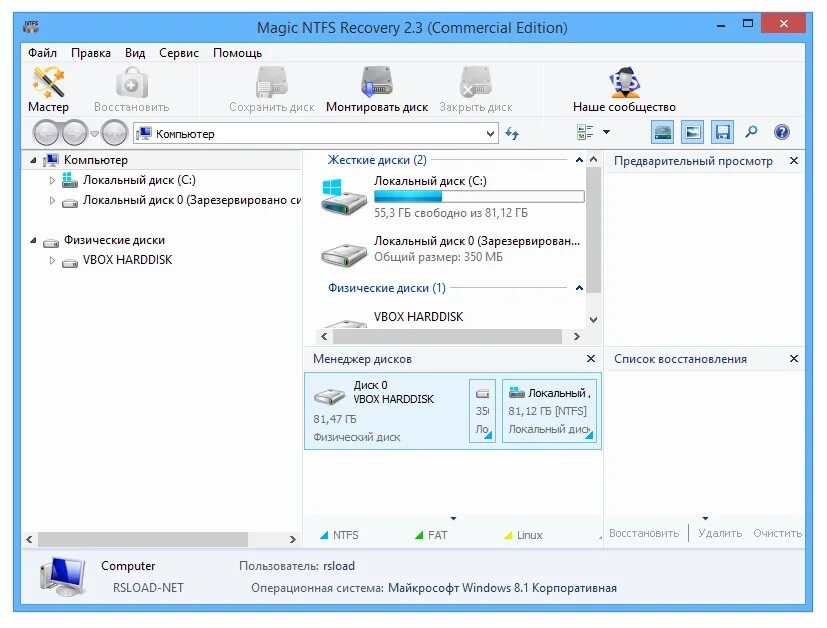Click '55,3 ГБ свободно из 81,12 ГБ' text
Viewport: 827px width, 628px height.
451,213
